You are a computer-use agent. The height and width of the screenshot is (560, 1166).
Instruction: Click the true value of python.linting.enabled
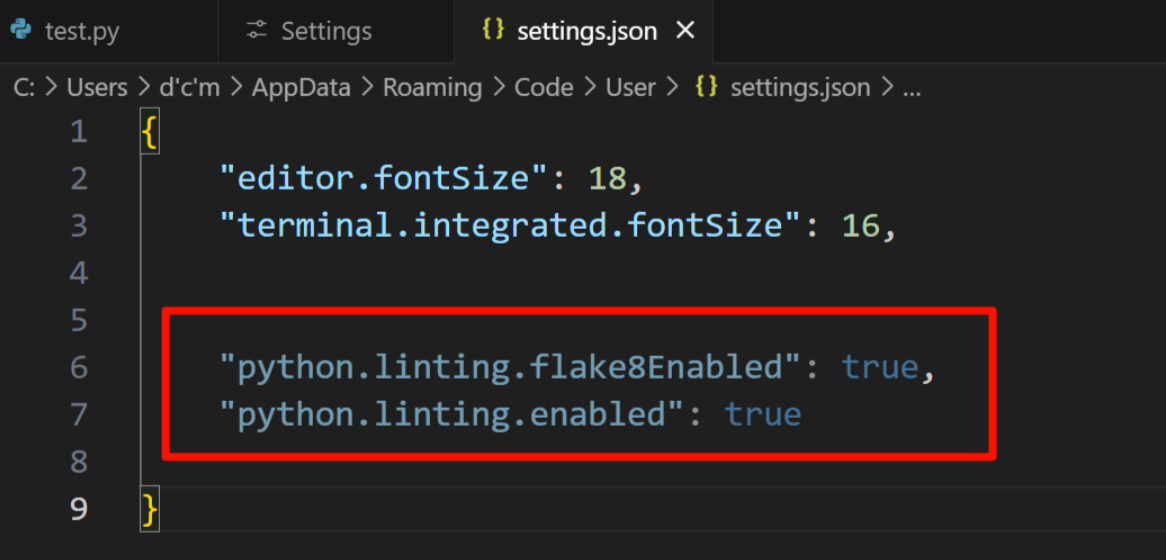pyautogui.click(x=763, y=415)
